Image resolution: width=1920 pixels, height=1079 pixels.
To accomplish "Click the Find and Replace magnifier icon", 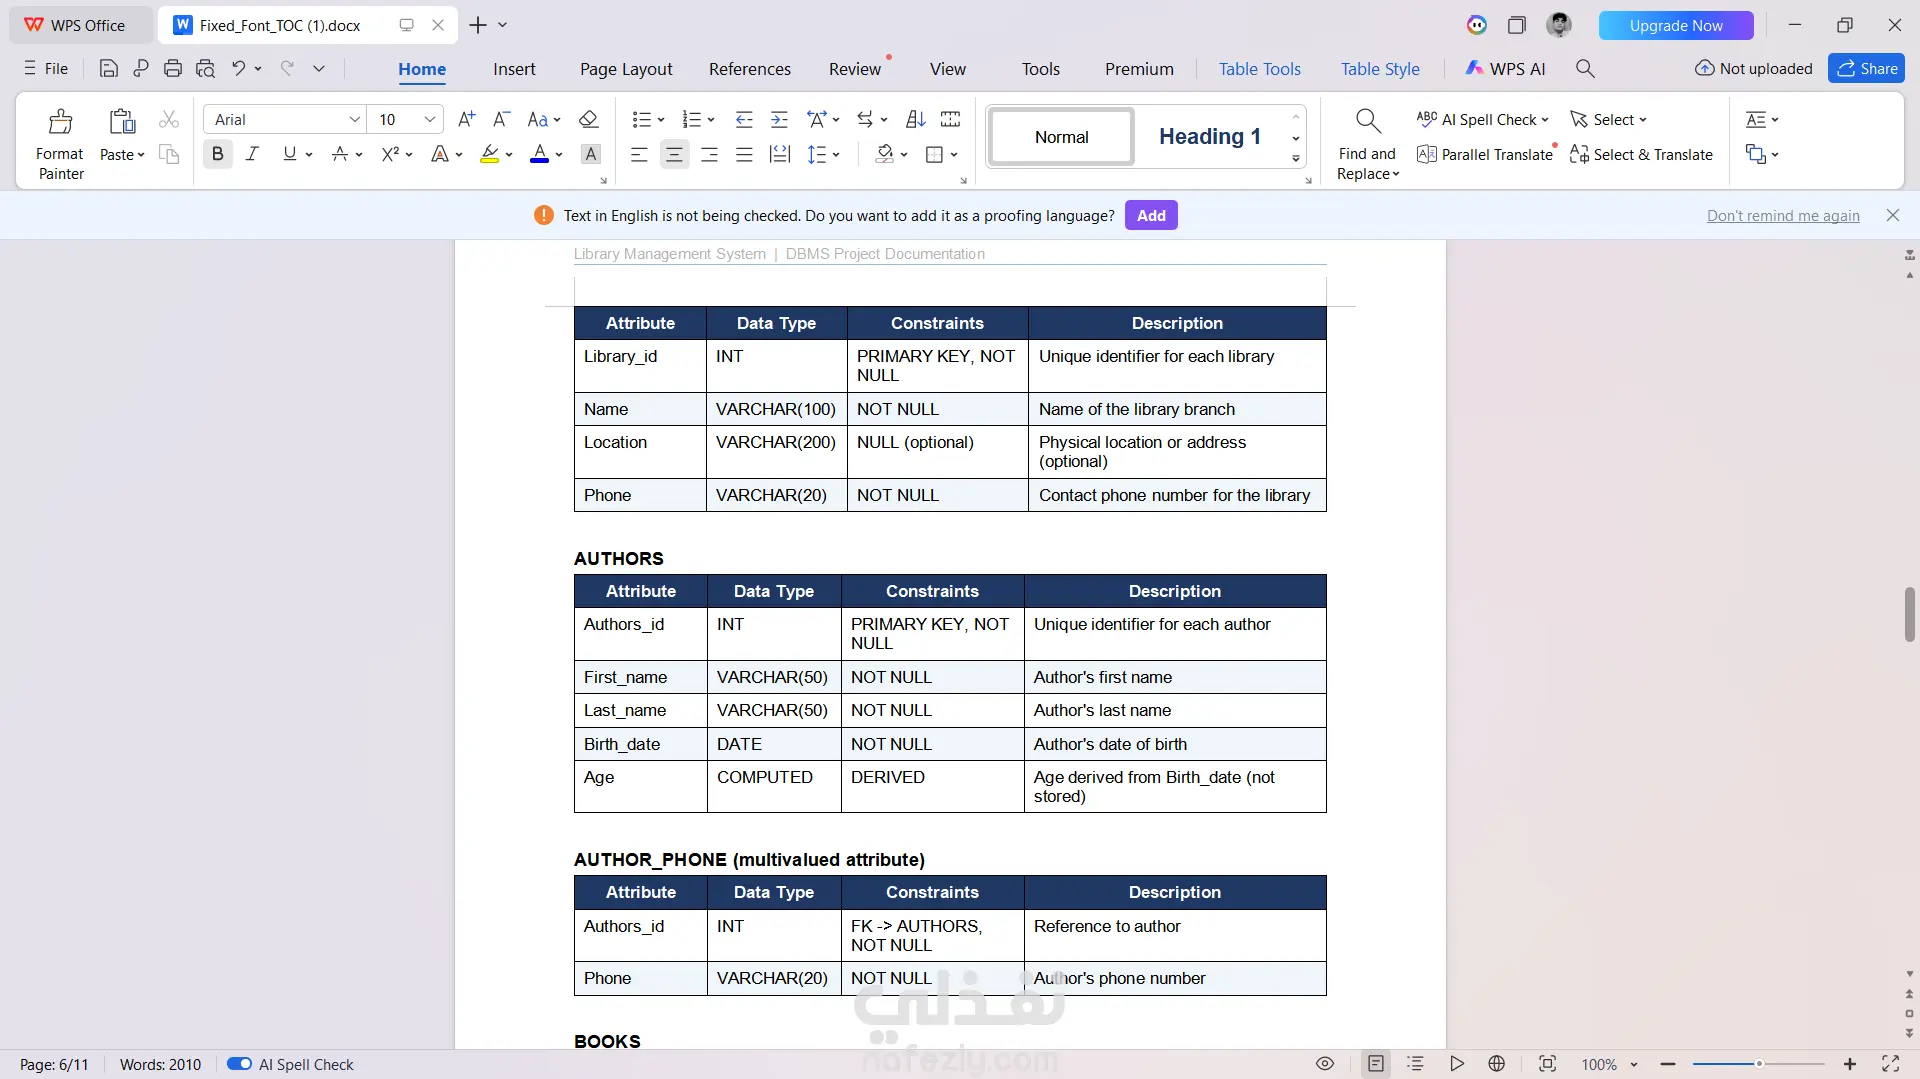I will (1368, 122).
